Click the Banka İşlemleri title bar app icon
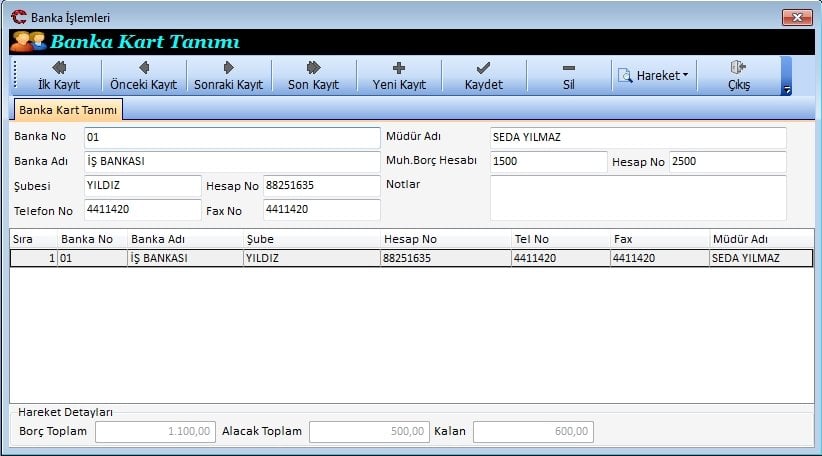 tap(19, 17)
